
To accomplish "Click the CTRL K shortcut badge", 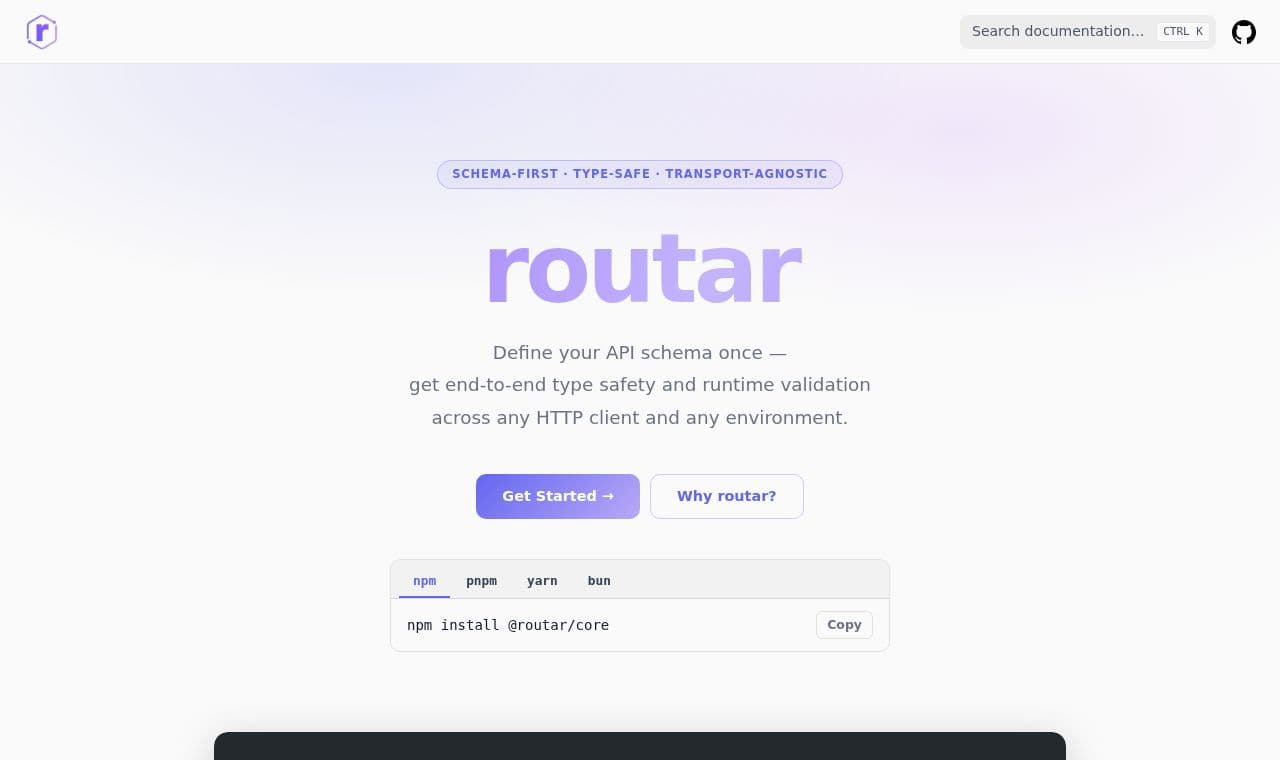I will [x=1183, y=32].
